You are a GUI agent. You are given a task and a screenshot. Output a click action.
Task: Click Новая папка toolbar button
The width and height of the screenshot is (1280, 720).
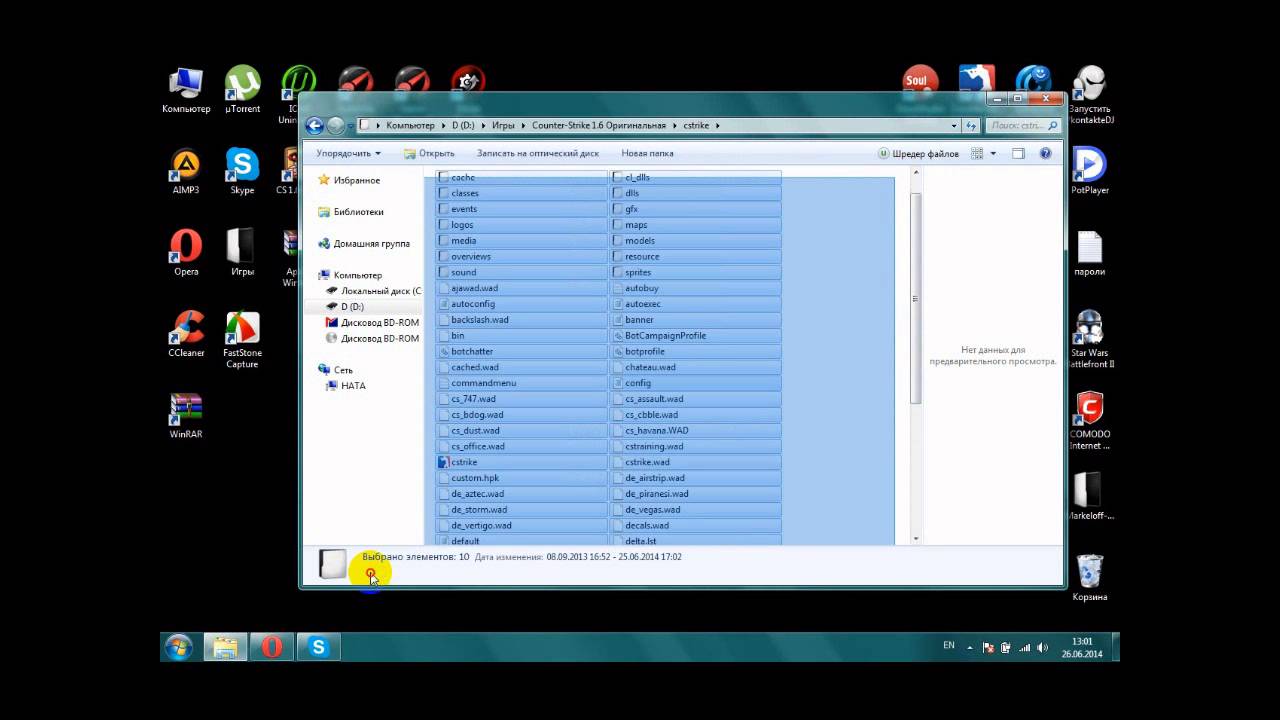point(647,153)
